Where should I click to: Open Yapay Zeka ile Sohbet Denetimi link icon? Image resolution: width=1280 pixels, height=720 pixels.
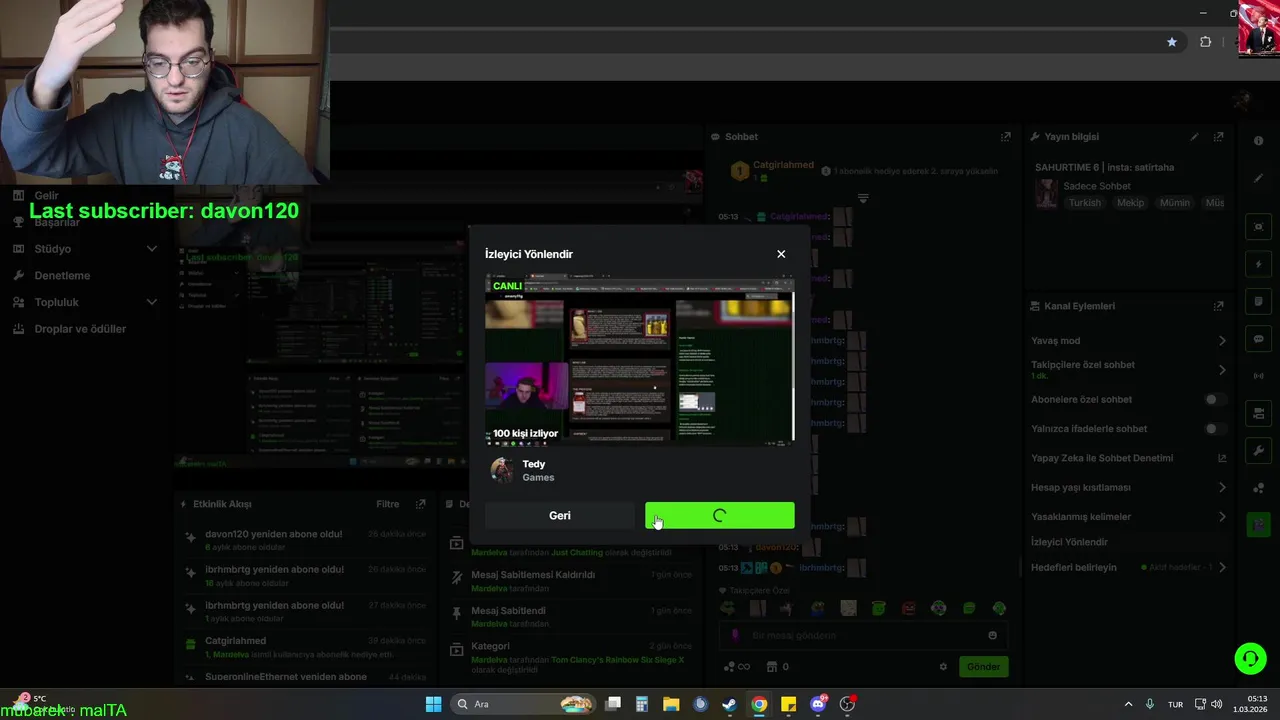tap(1222, 458)
